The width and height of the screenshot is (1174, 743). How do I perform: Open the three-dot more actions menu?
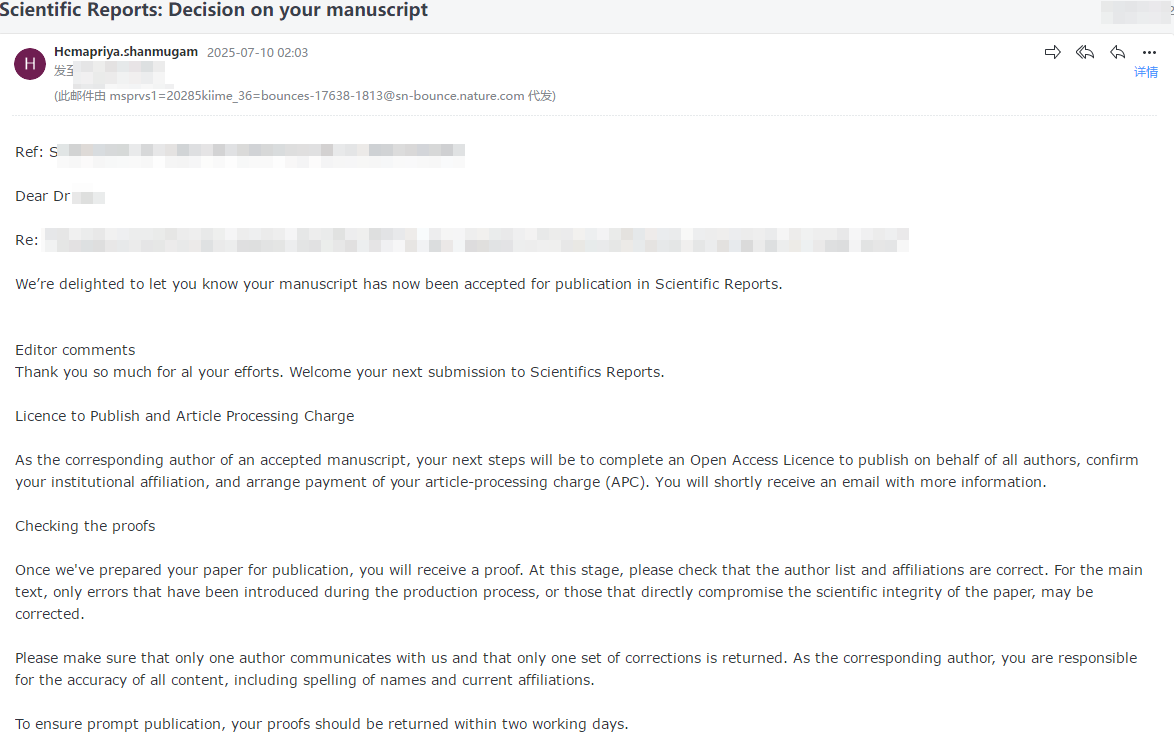[1149, 53]
